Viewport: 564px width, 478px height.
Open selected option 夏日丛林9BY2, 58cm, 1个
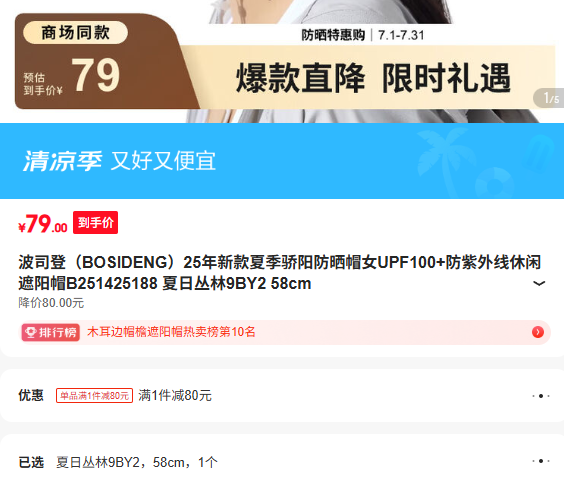tap(137, 462)
